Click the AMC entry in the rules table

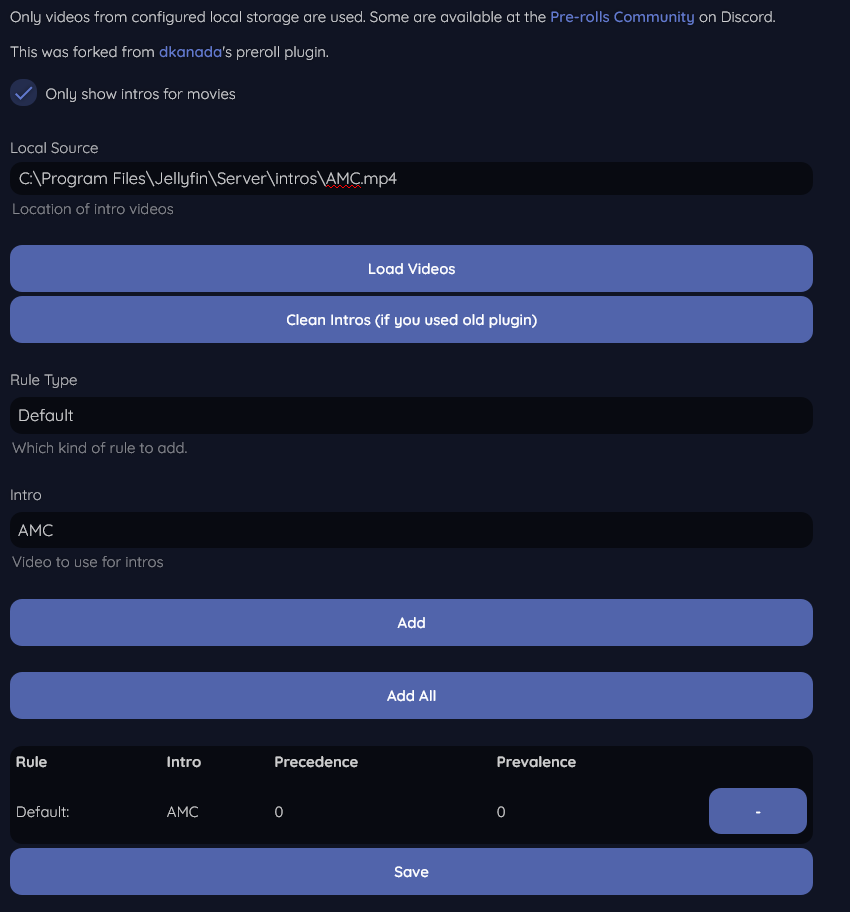tap(183, 812)
